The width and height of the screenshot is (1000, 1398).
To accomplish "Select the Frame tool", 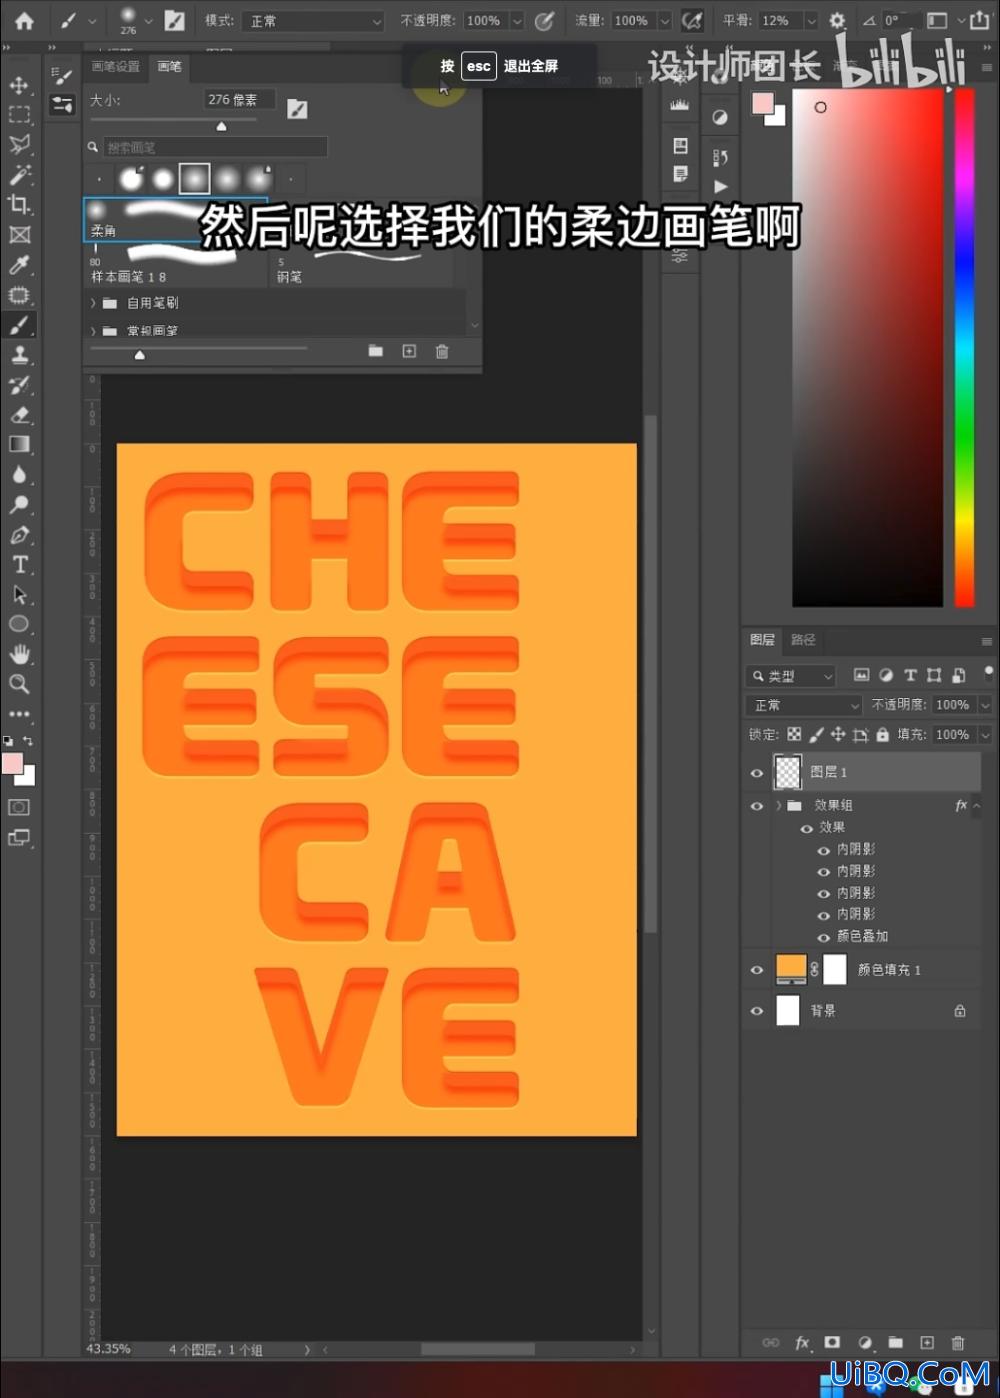I will point(19,235).
